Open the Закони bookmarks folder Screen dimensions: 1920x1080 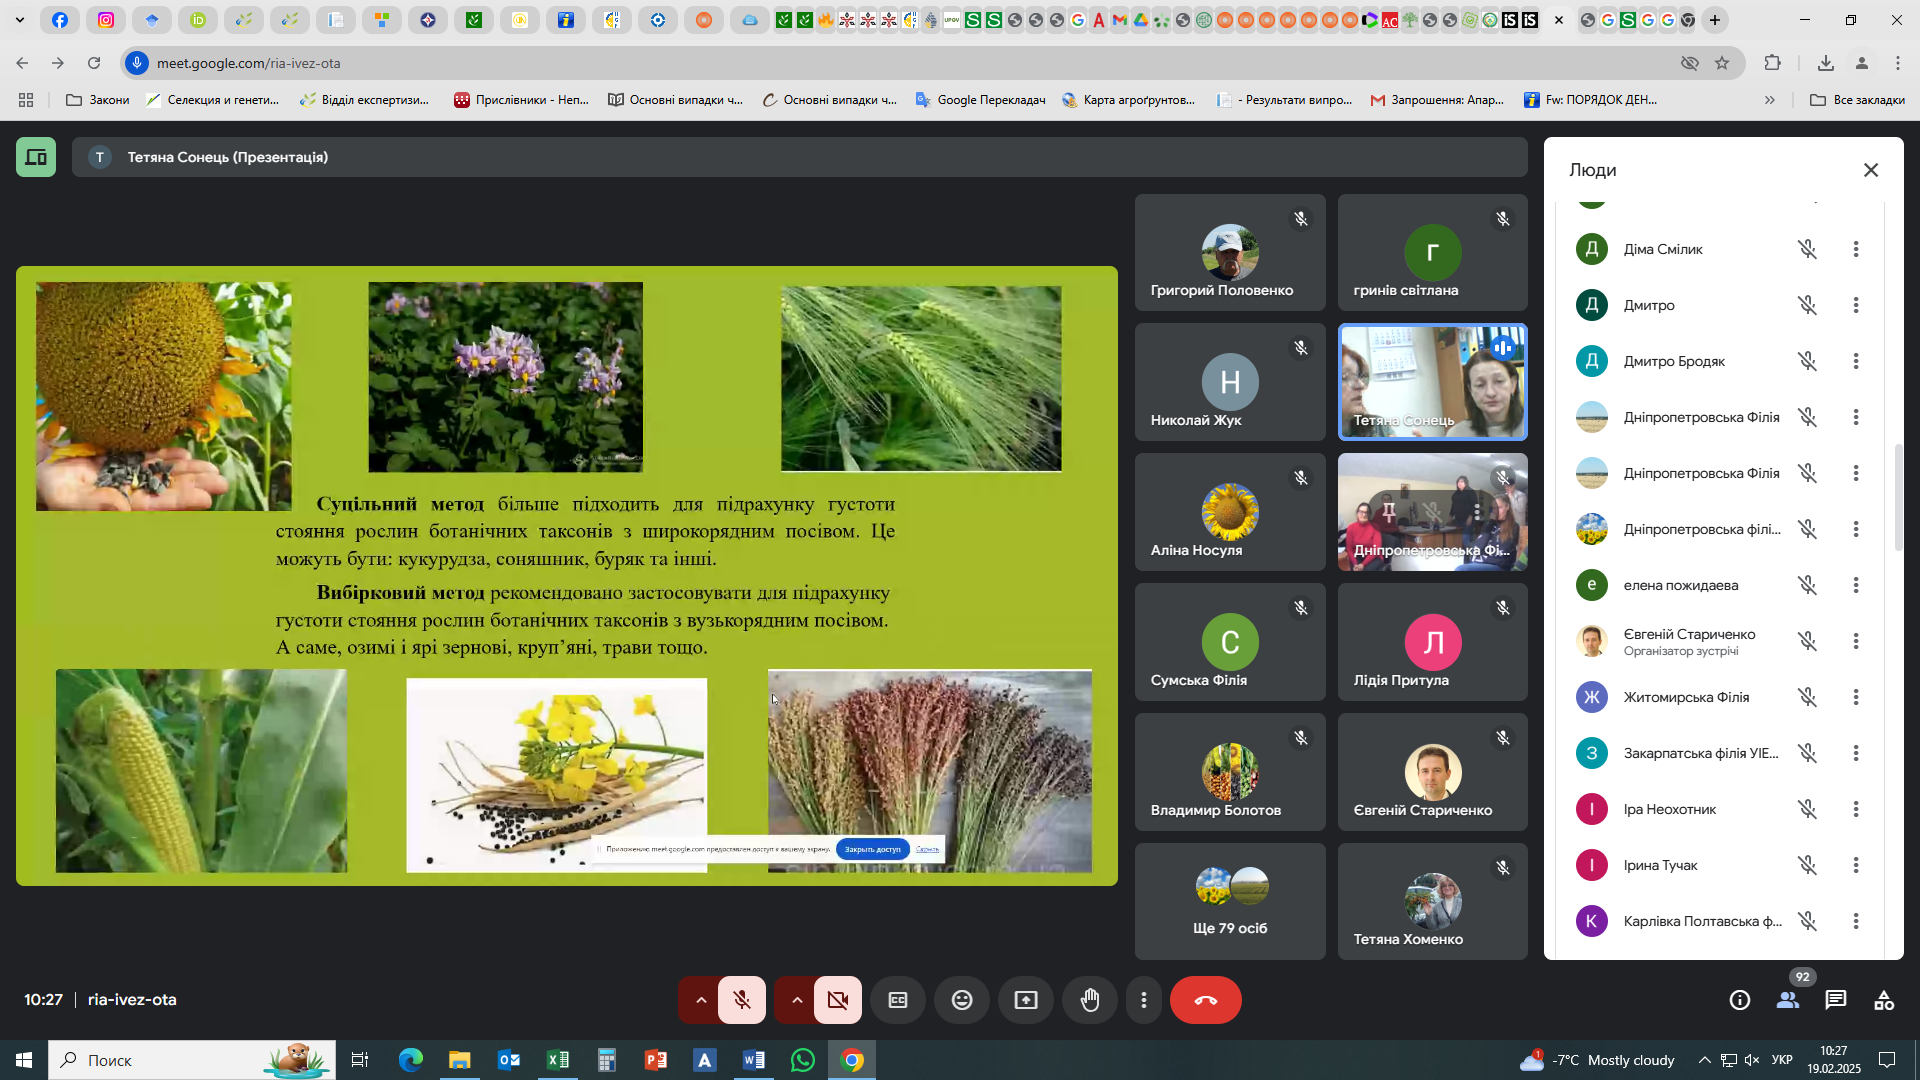pyautogui.click(x=97, y=100)
